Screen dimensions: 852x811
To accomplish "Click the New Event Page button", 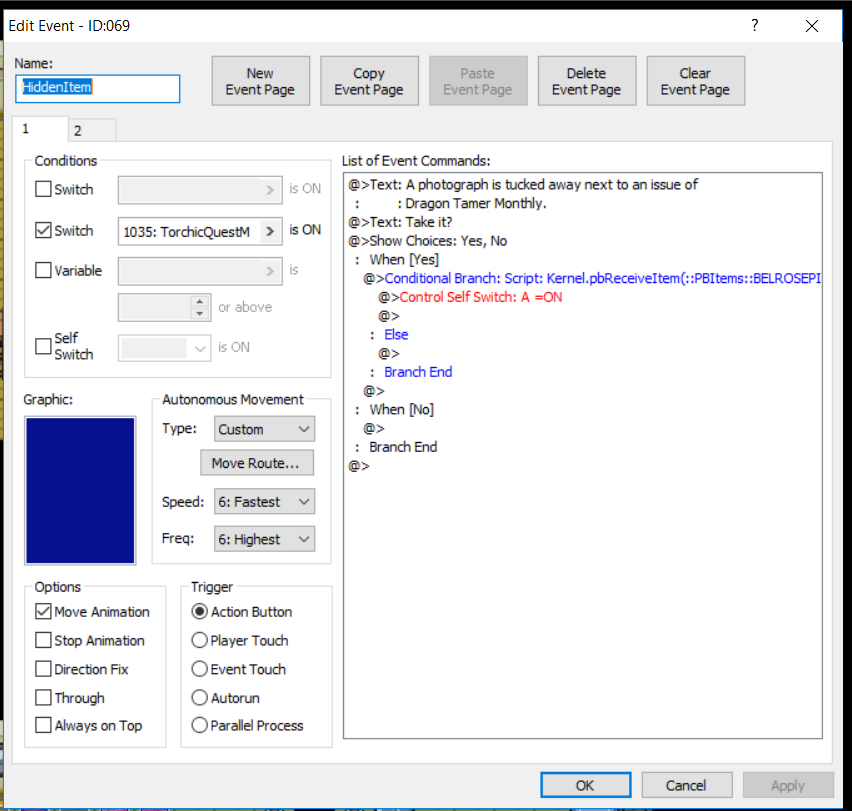I will 260,81.
